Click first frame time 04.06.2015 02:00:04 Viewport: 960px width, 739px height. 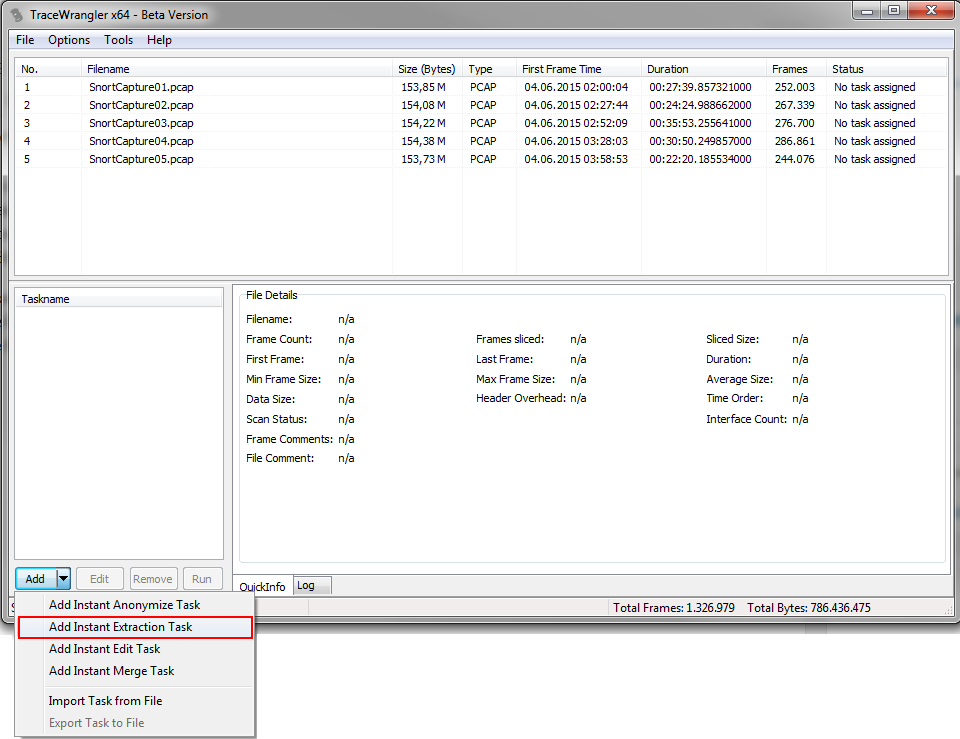[x=576, y=87]
